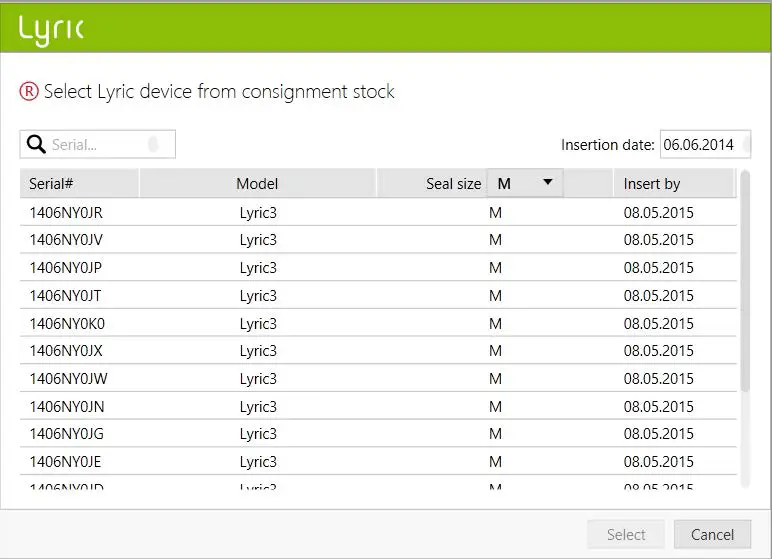Image resolution: width=772 pixels, height=559 pixels.
Task: Click Lyric3 model in 1406NY0K0 row
Action: [x=258, y=324]
